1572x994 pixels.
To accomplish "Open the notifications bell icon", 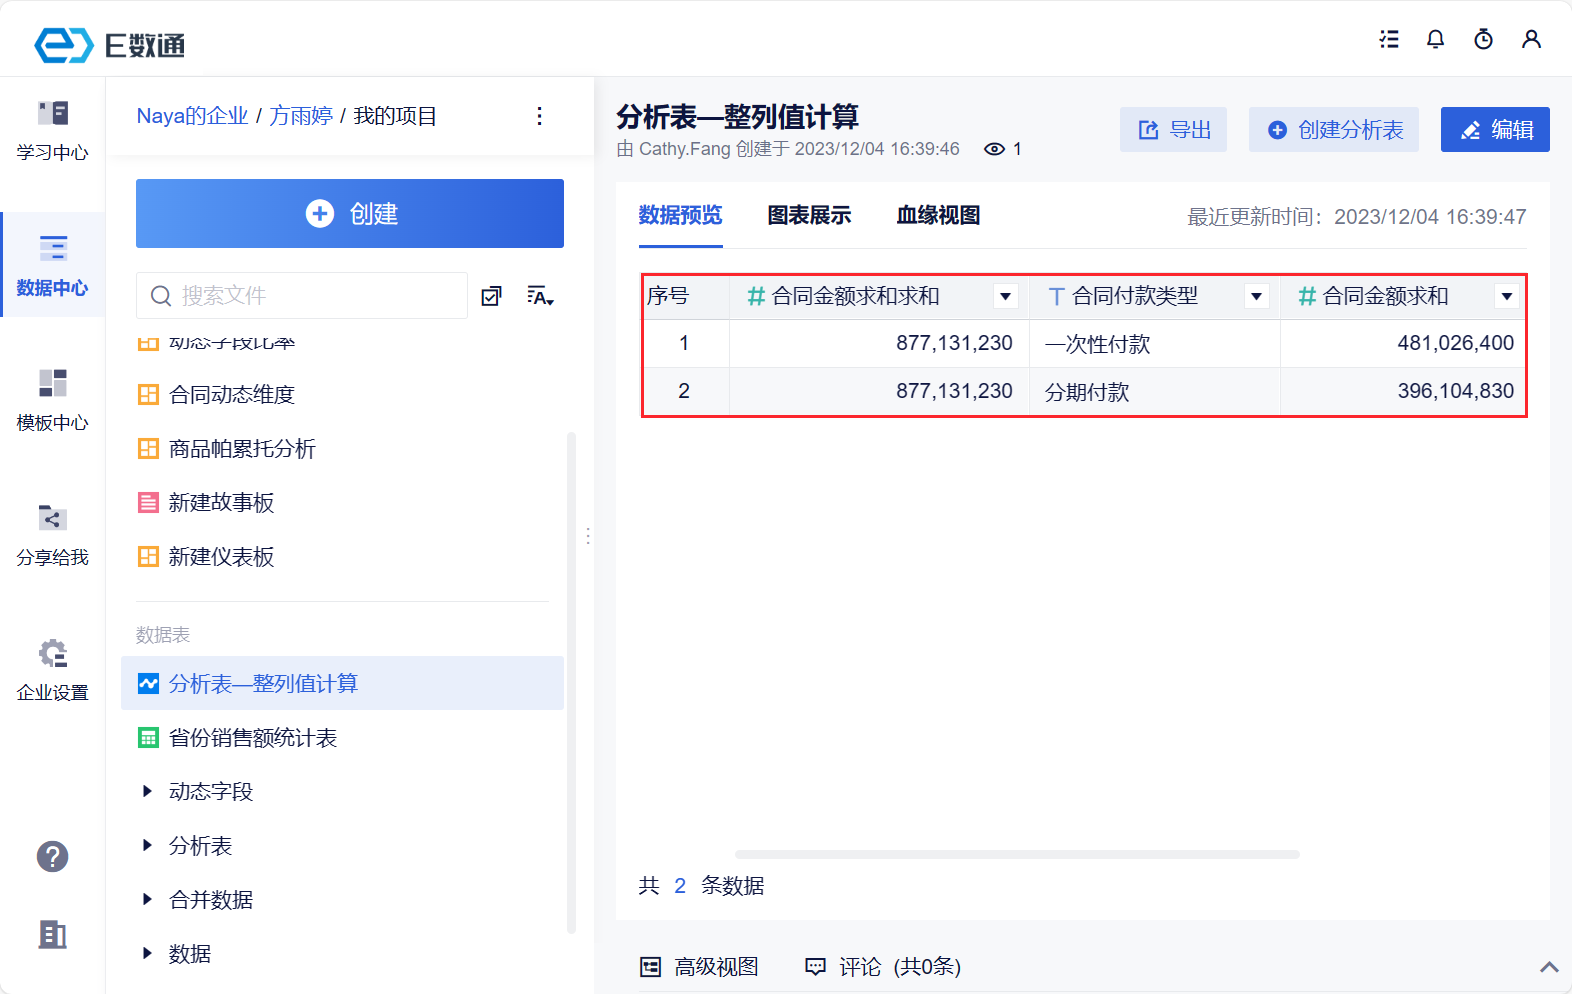I will point(1435,39).
